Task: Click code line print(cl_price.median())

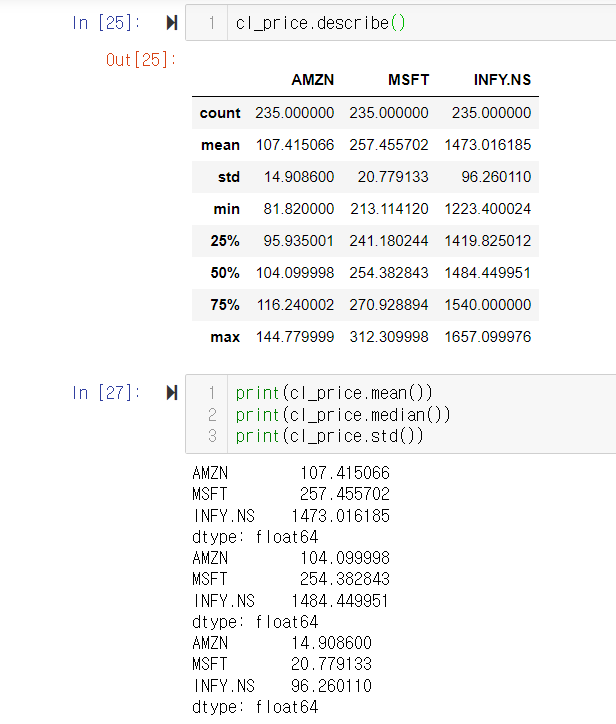Action: tap(343, 415)
